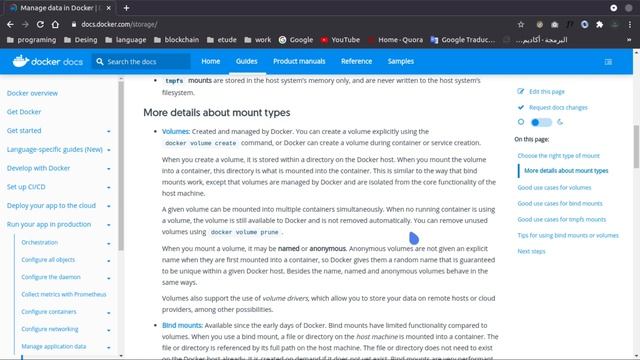Image resolution: width=640 pixels, height=360 pixels.
Task: Jump to Choose the right type of mount
Action: (x=558, y=156)
